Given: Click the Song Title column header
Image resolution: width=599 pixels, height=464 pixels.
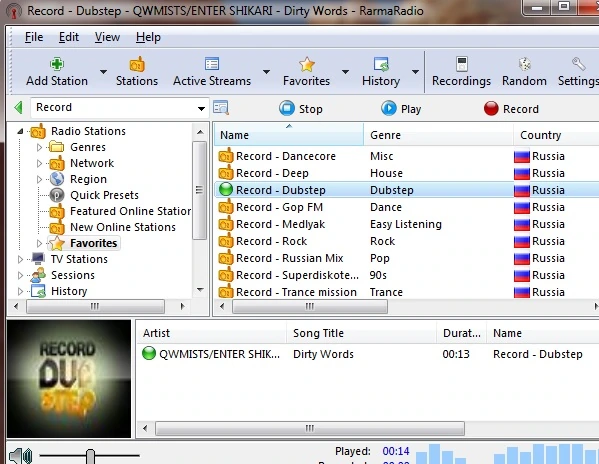Looking at the screenshot, I should click(x=361, y=333).
